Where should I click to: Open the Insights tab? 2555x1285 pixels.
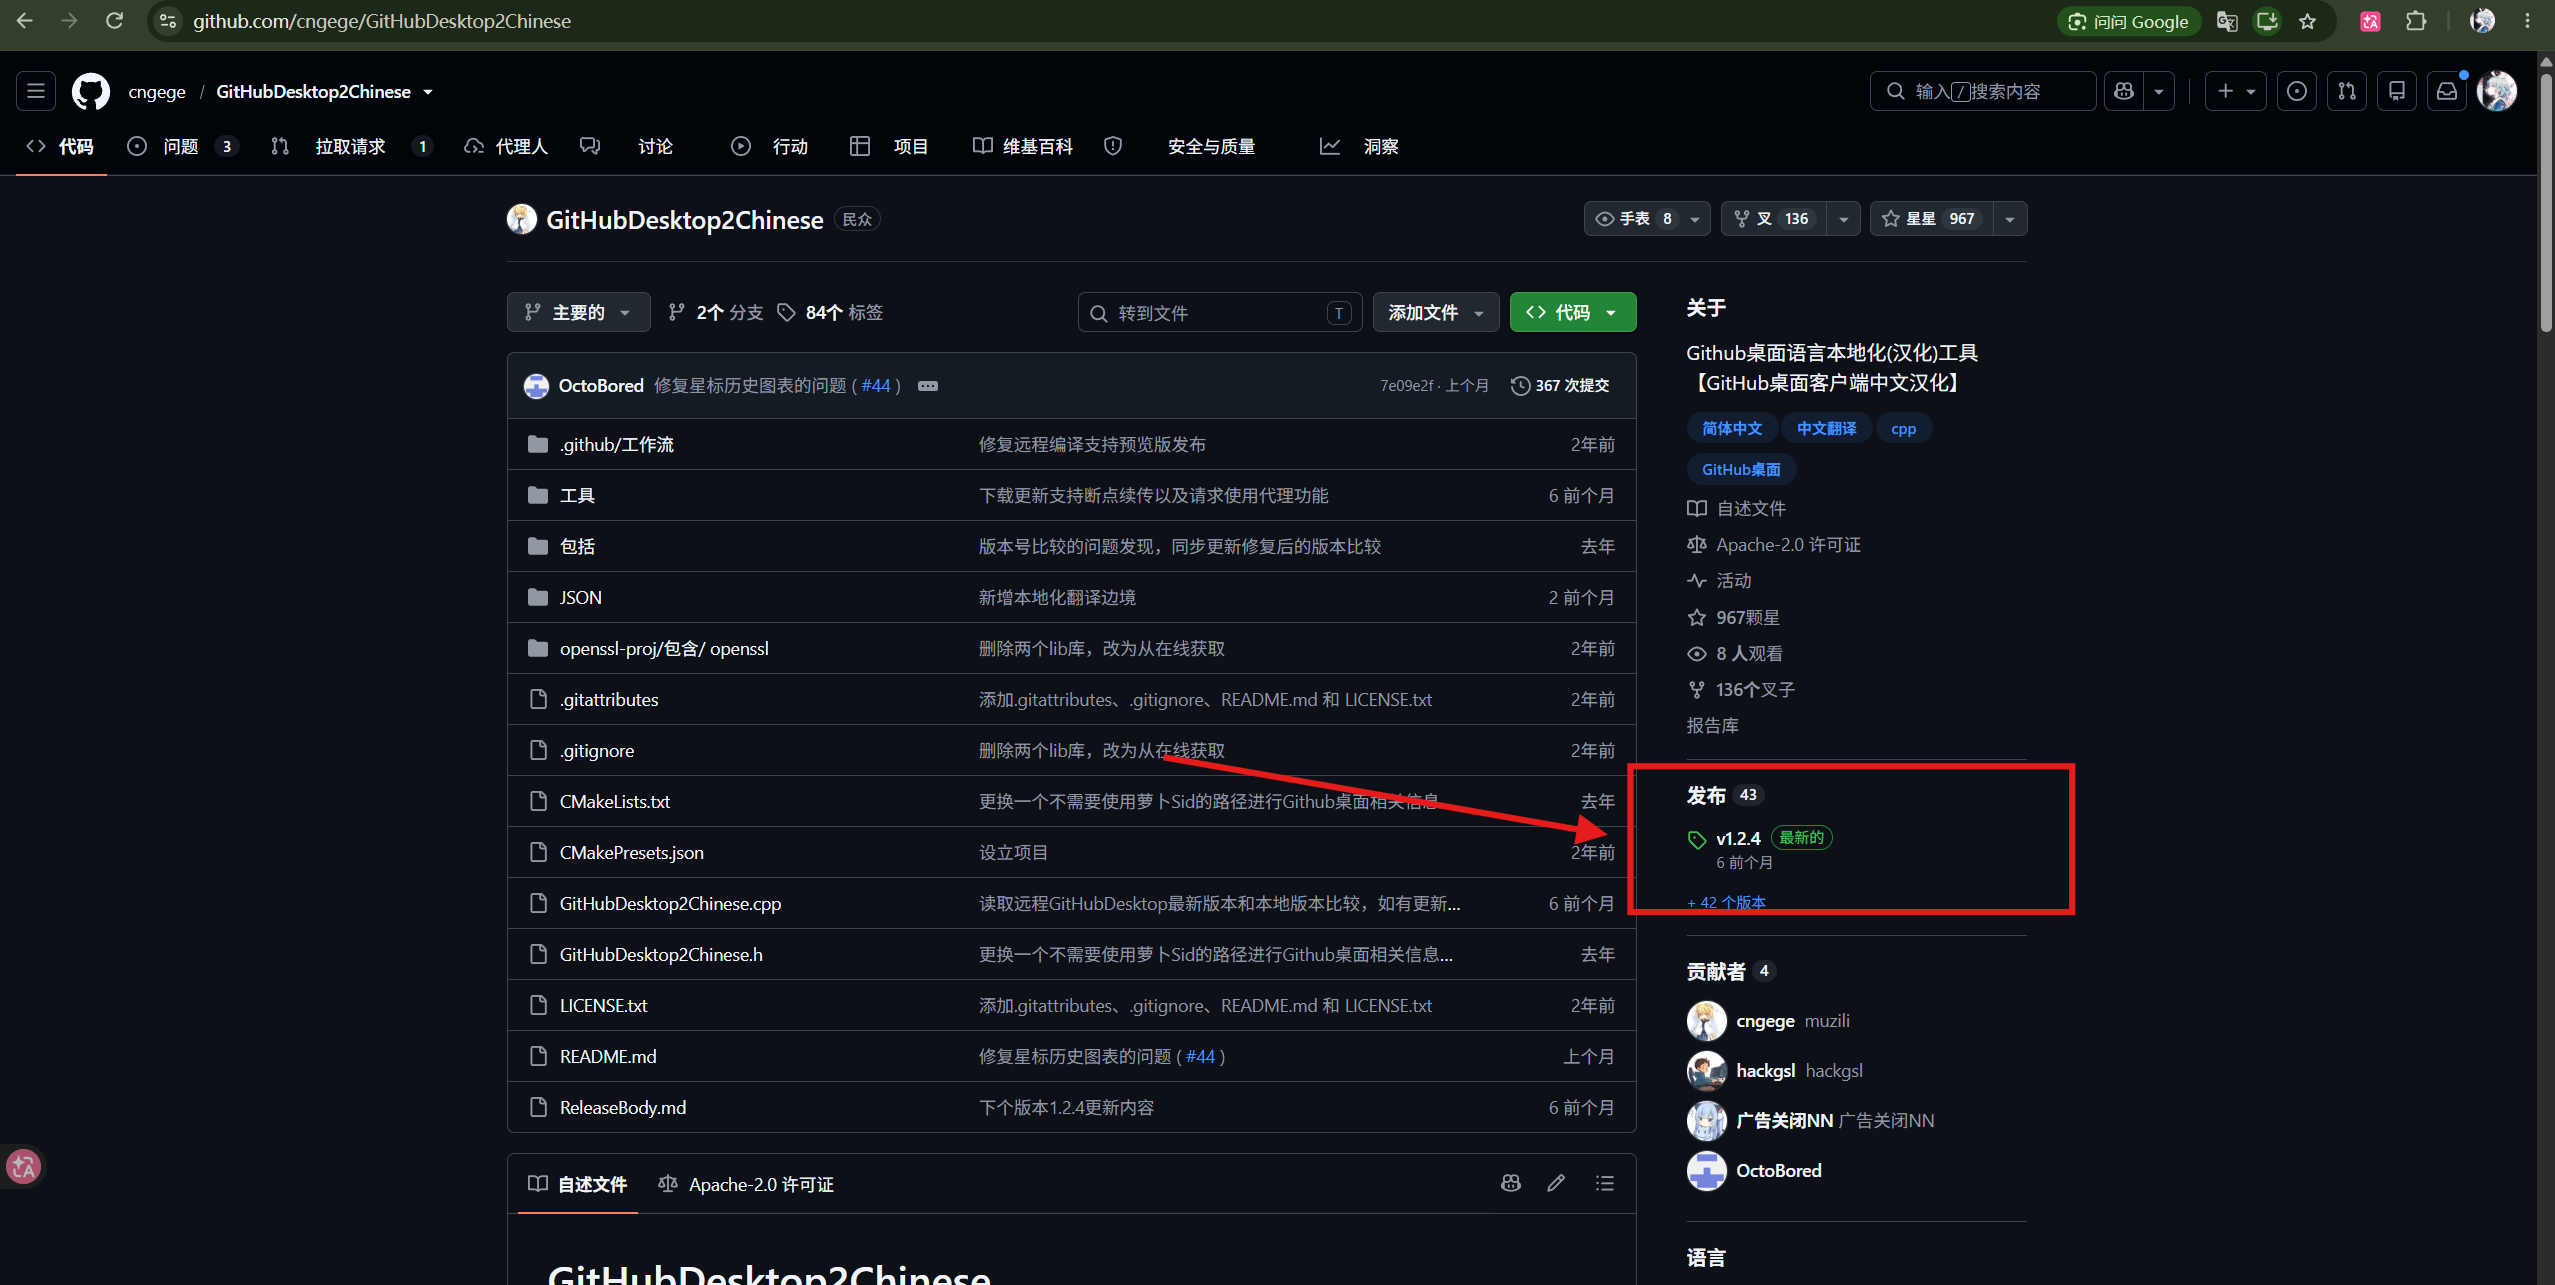[1359, 146]
